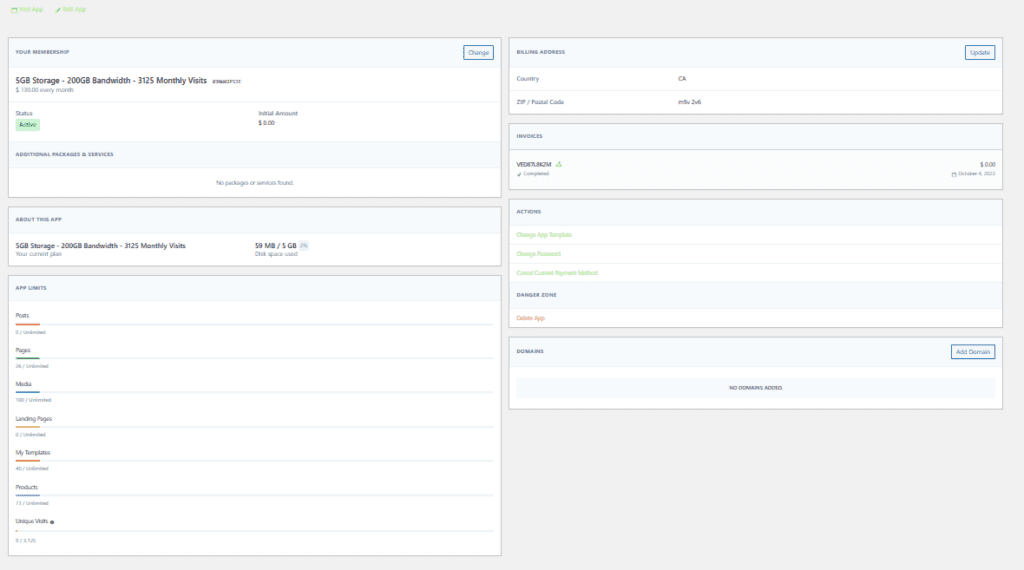Click the icon beside invoice VED87L8K2M
The height and width of the screenshot is (570, 1024).
click(x=559, y=163)
